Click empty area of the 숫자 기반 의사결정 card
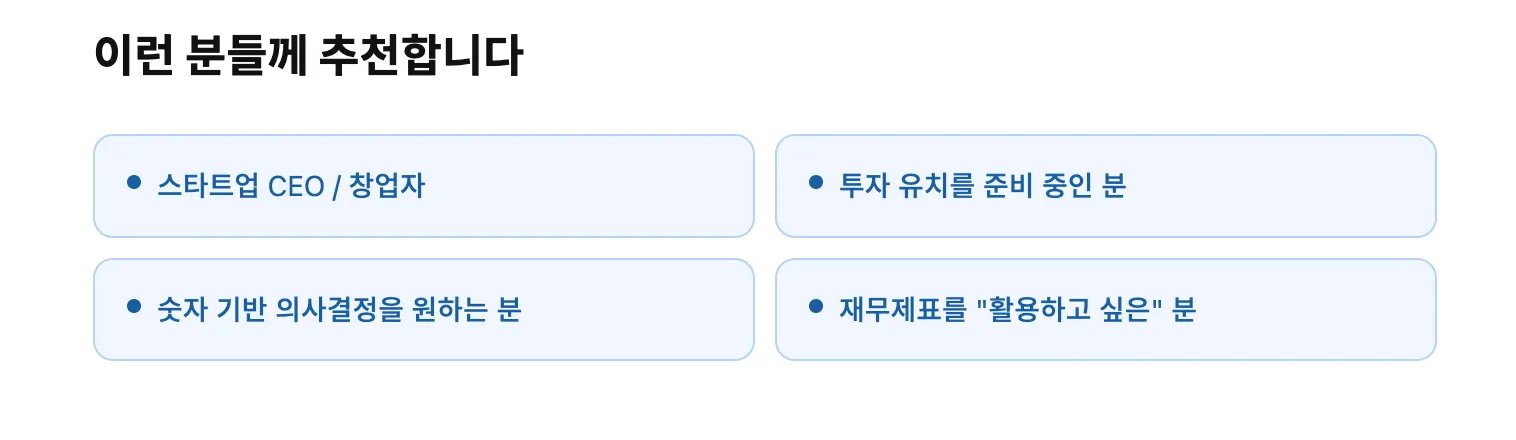 click(x=640, y=310)
